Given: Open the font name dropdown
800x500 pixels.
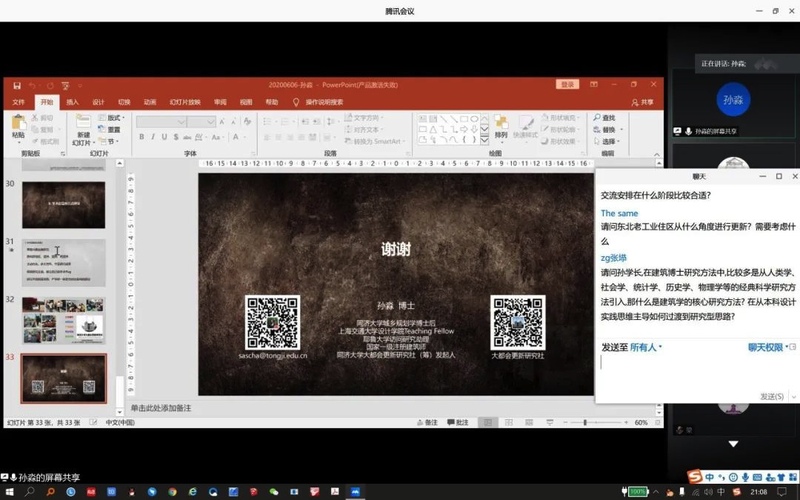Looking at the screenshot, I should [181, 121].
